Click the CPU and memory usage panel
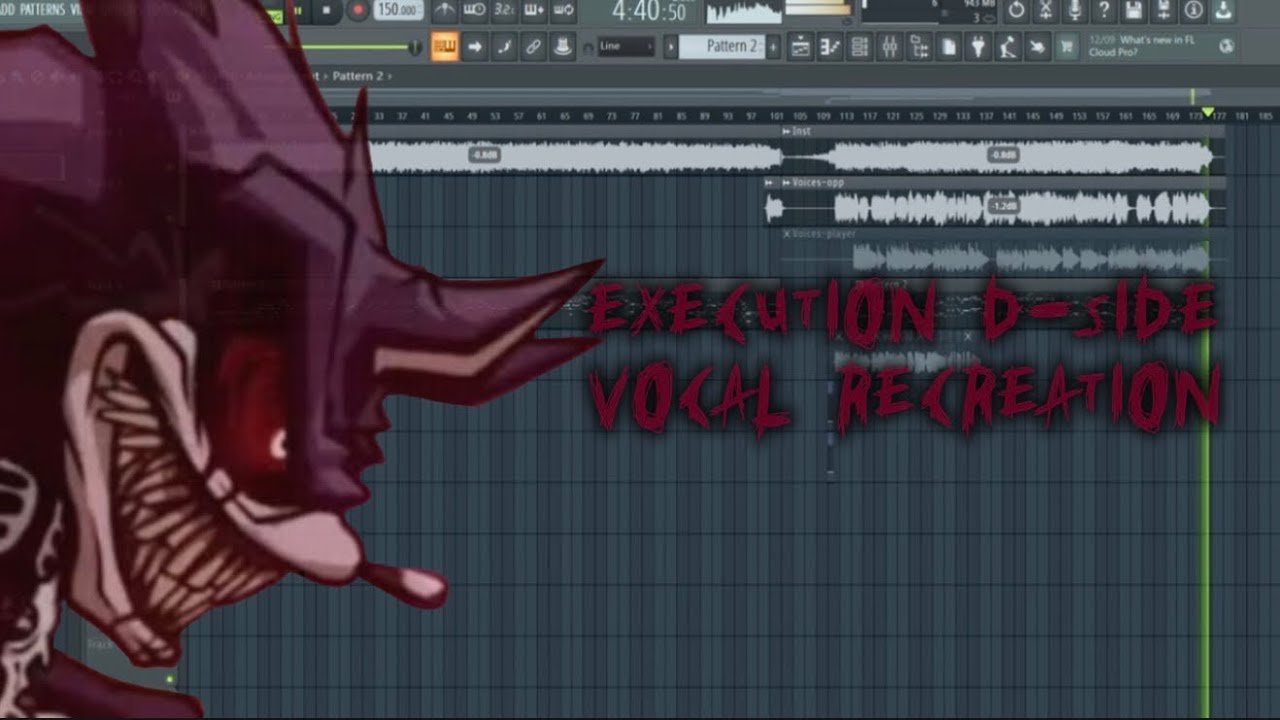1280x720 pixels. click(x=928, y=12)
